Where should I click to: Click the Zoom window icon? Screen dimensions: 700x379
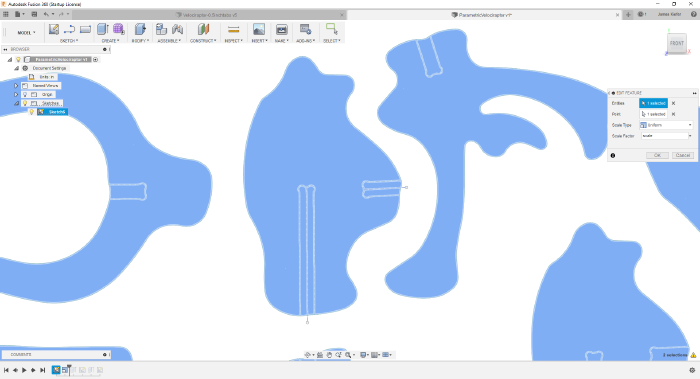[x=338, y=355]
